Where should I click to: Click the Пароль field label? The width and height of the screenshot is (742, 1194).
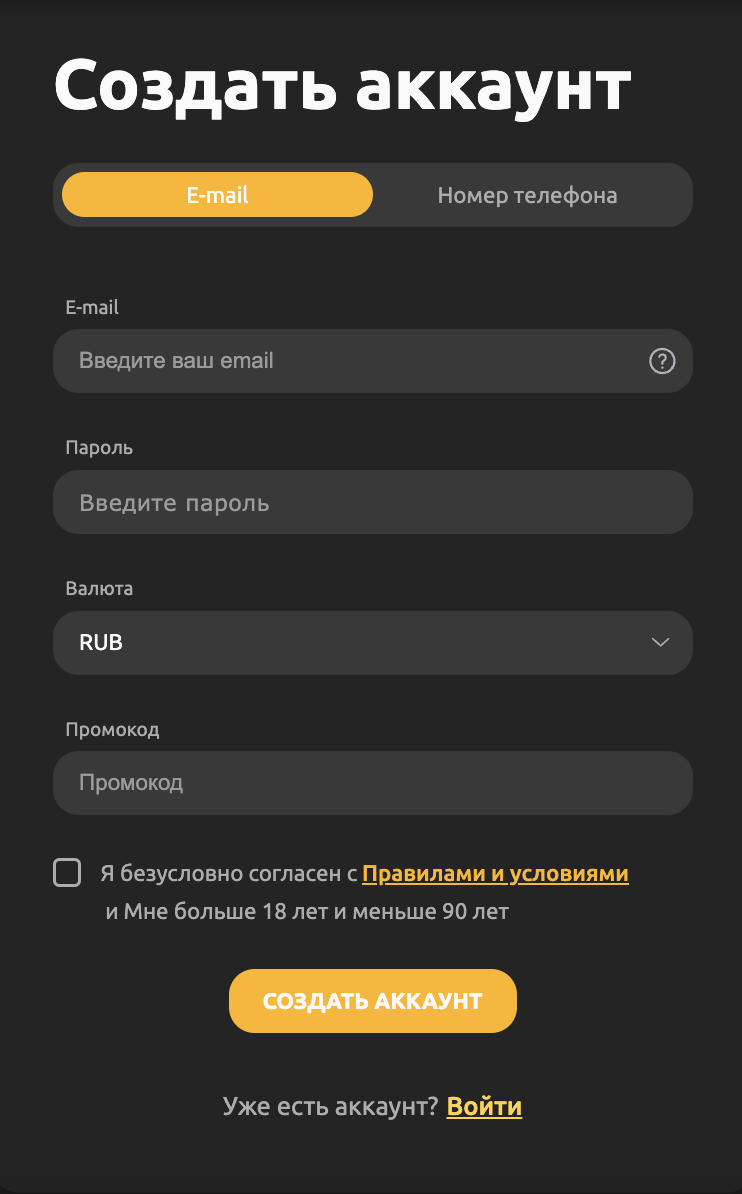(99, 447)
